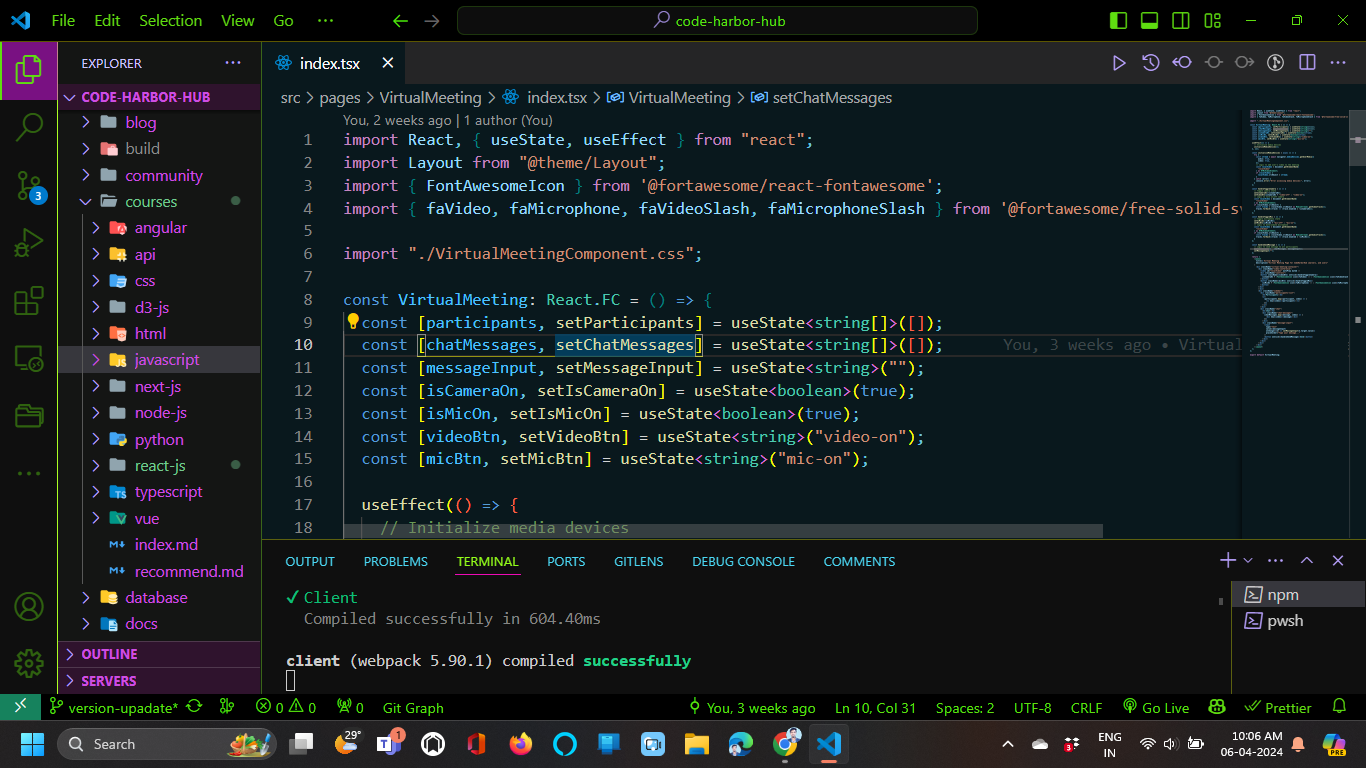
Task: Toggle Go Live server
Action: (x=1156, y=707)
